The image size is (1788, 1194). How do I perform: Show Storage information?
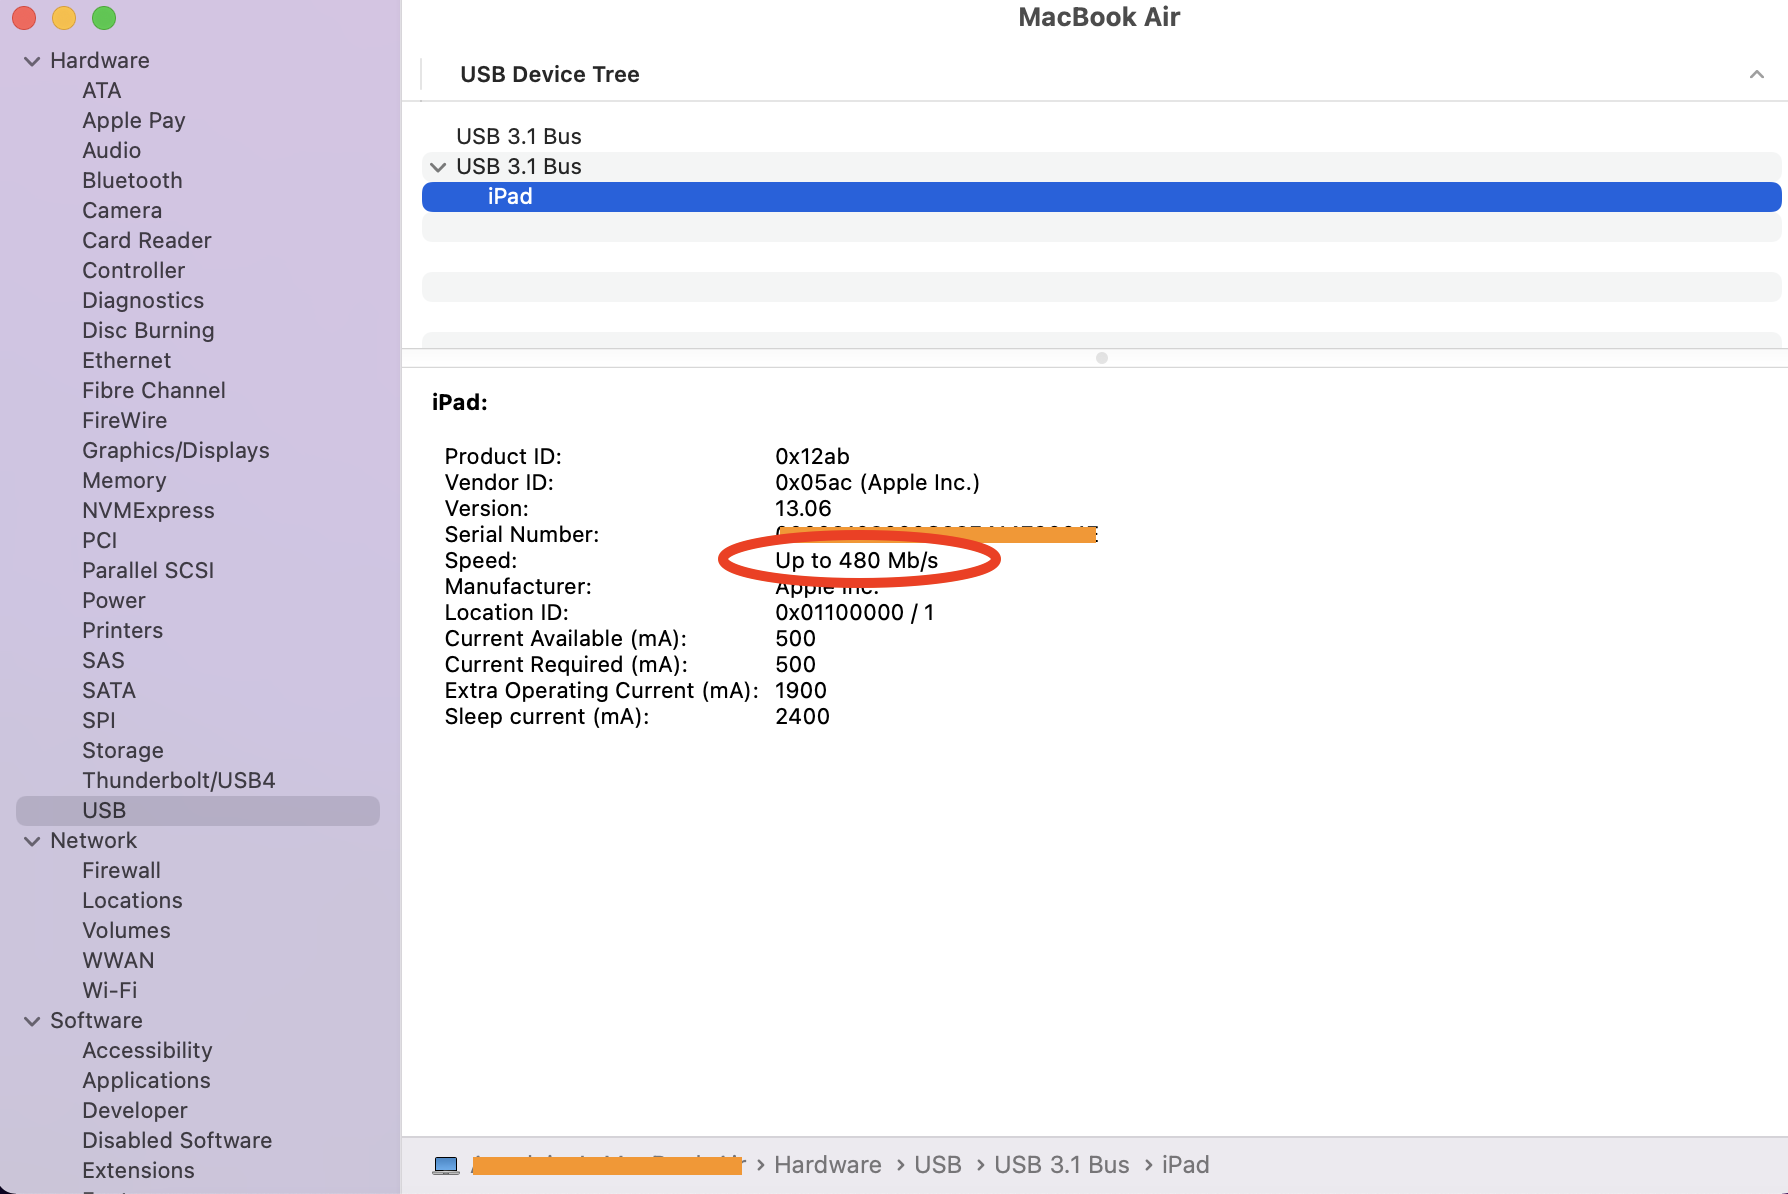click(123, 751)
